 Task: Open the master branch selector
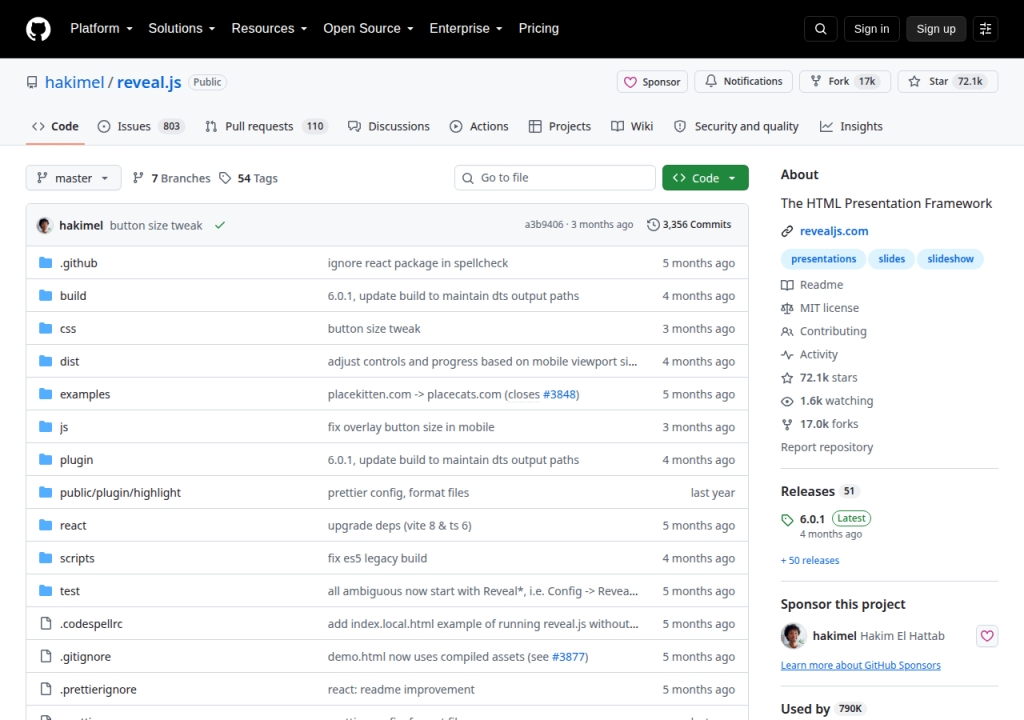point(73,178)
